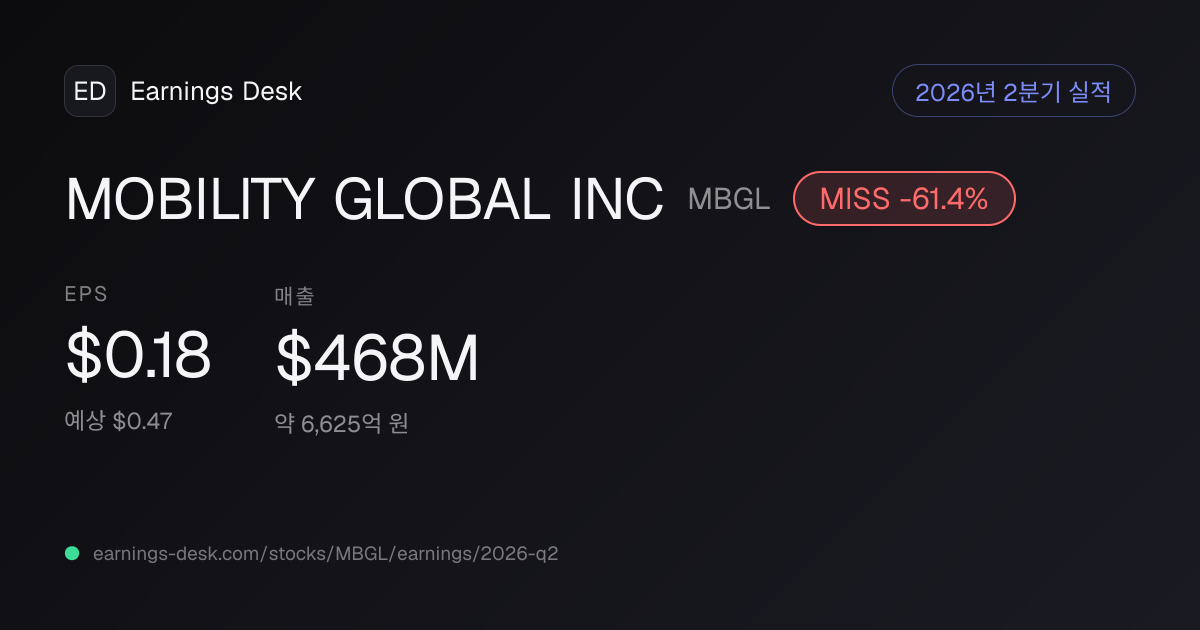Select the $468M revenue figure

click(x=378, y=357)
